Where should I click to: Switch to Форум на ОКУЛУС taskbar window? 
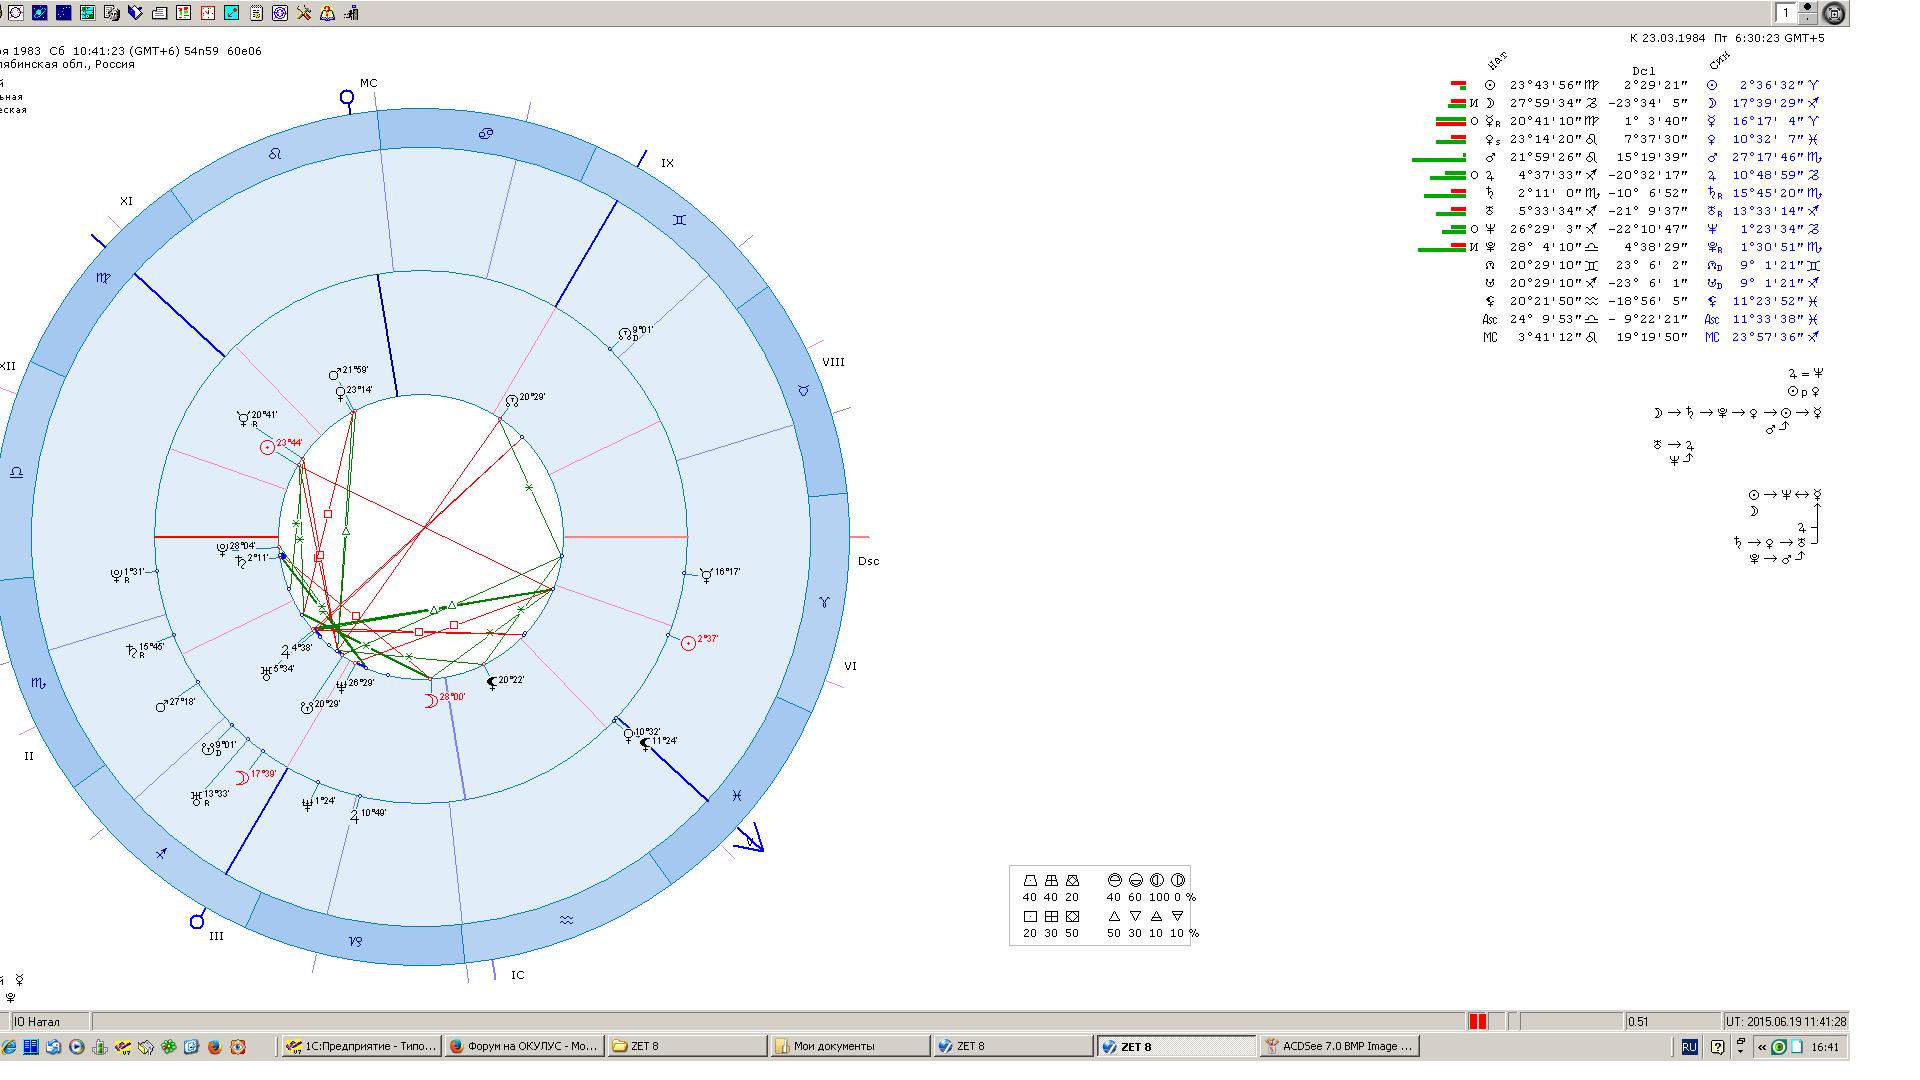(x=523, y=1046)
